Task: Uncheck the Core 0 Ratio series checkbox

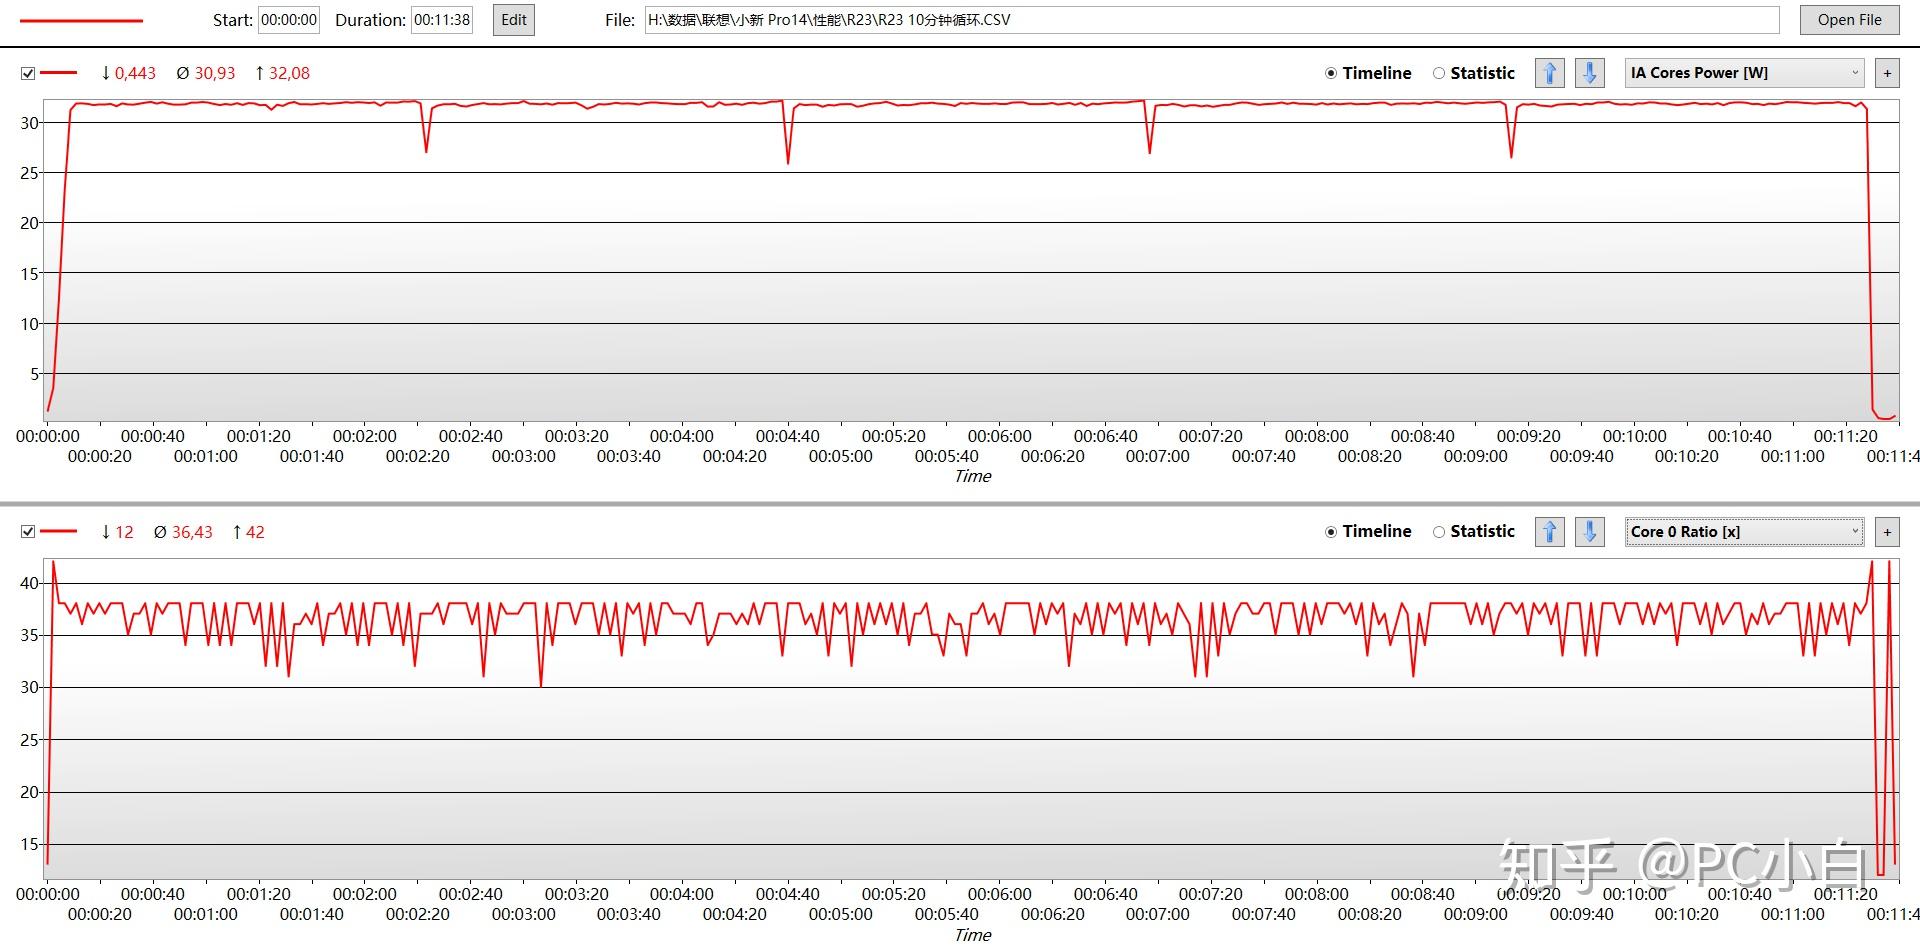Action: click(x=28, y=532)
